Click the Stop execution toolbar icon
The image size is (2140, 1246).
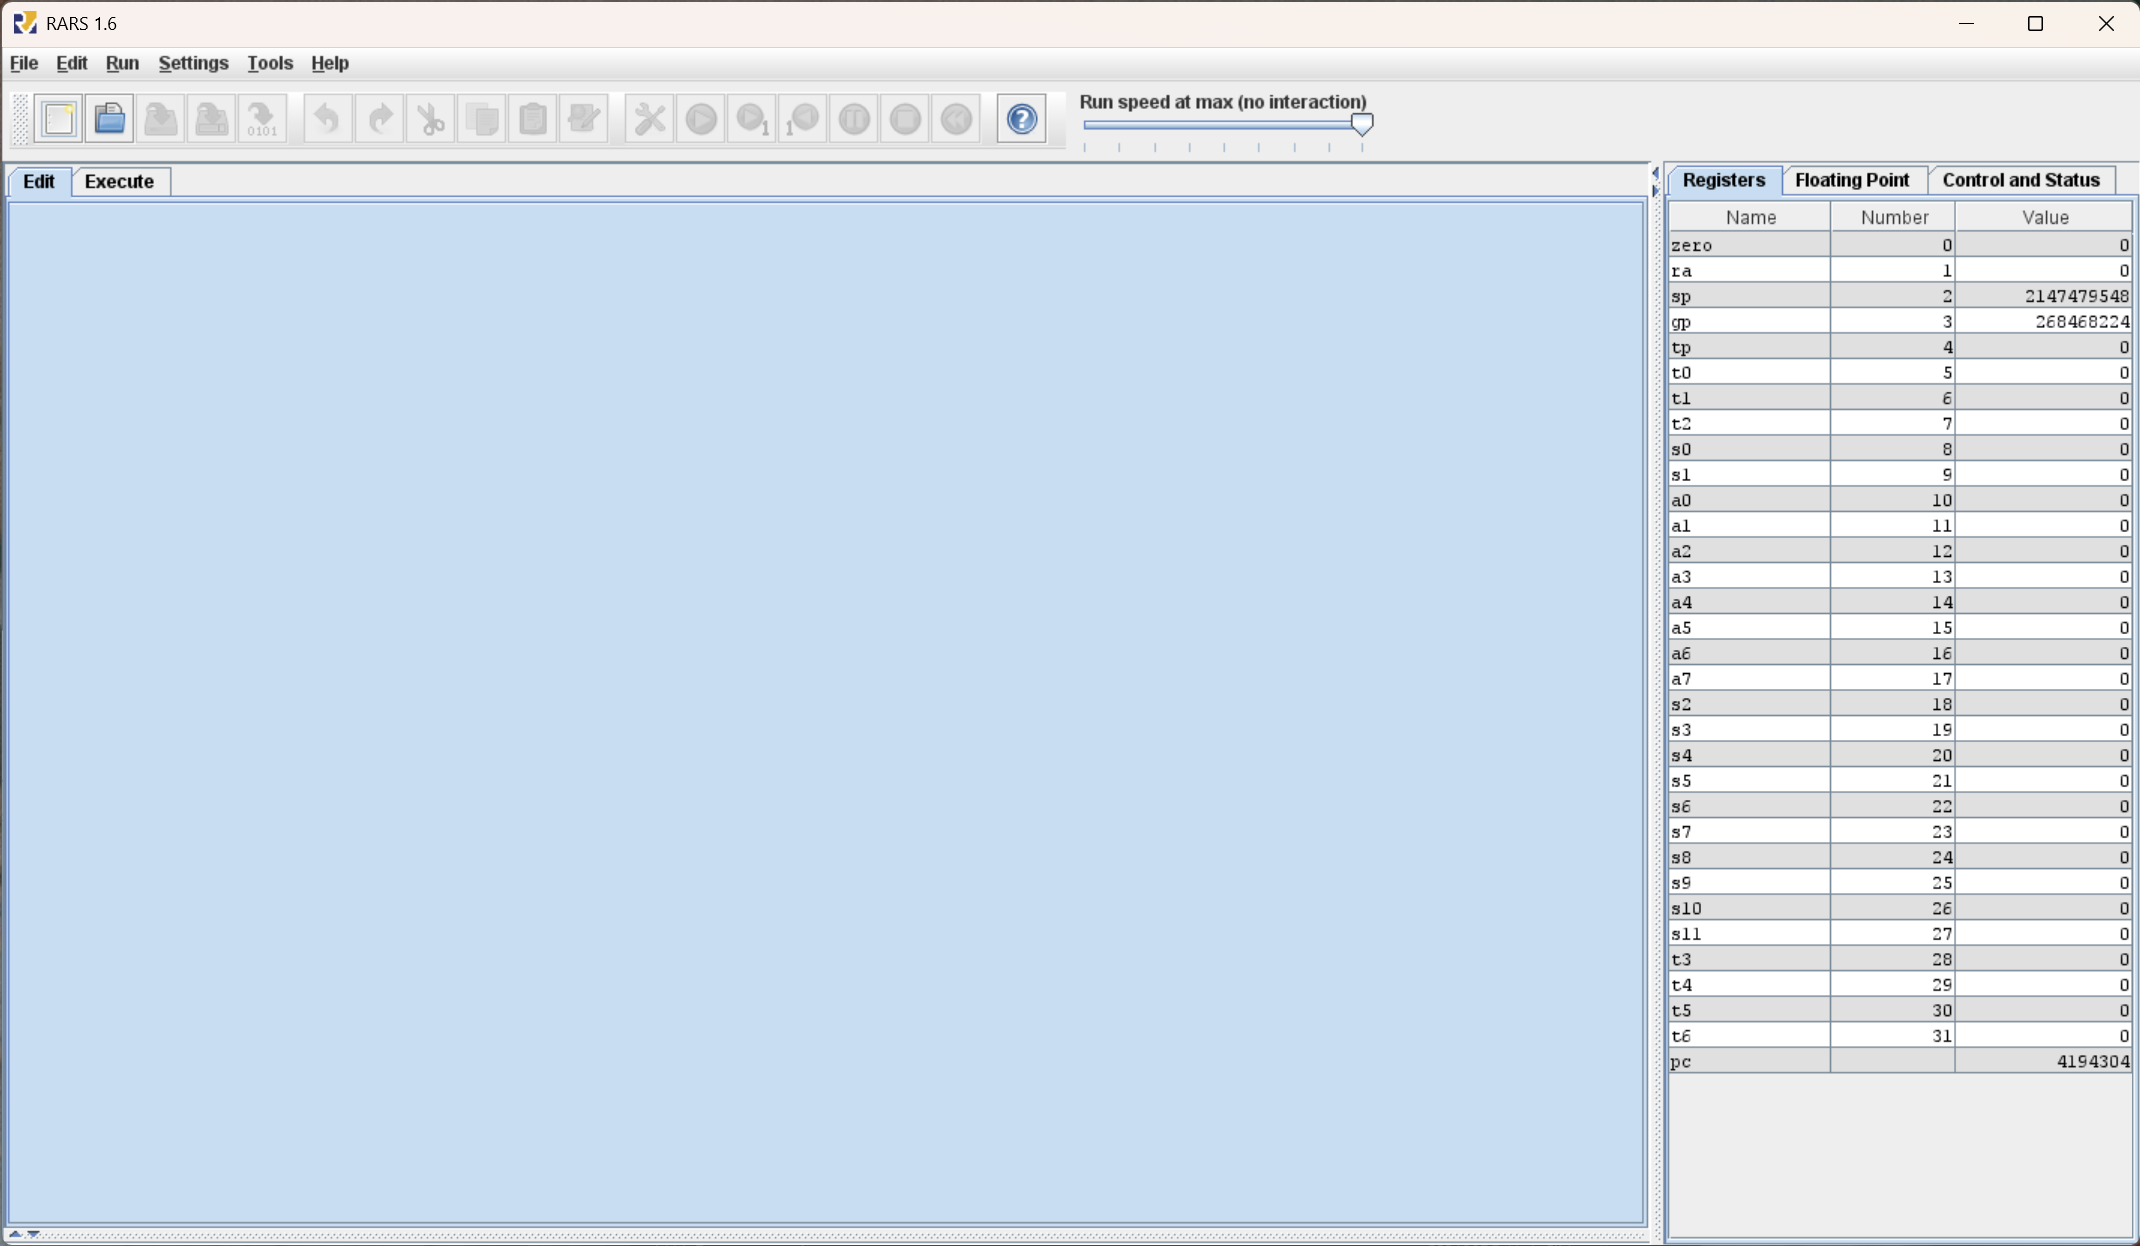(x=905, y=119)
